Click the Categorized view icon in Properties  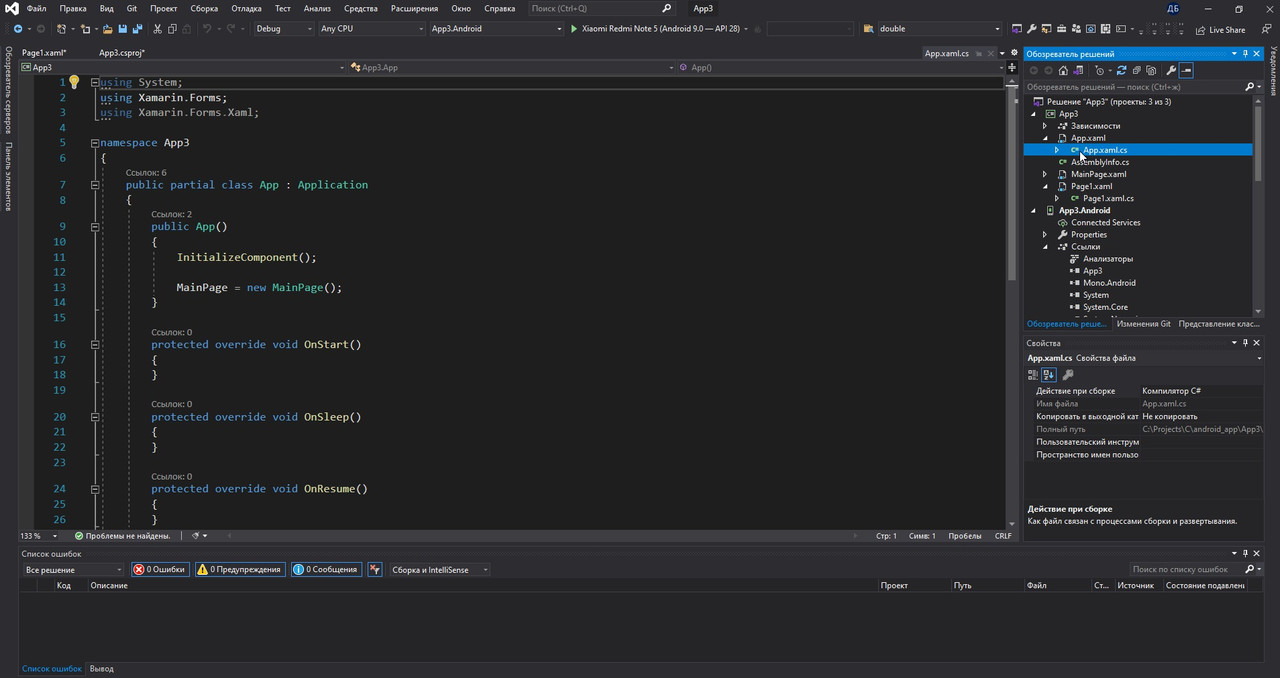point(1033,375)
